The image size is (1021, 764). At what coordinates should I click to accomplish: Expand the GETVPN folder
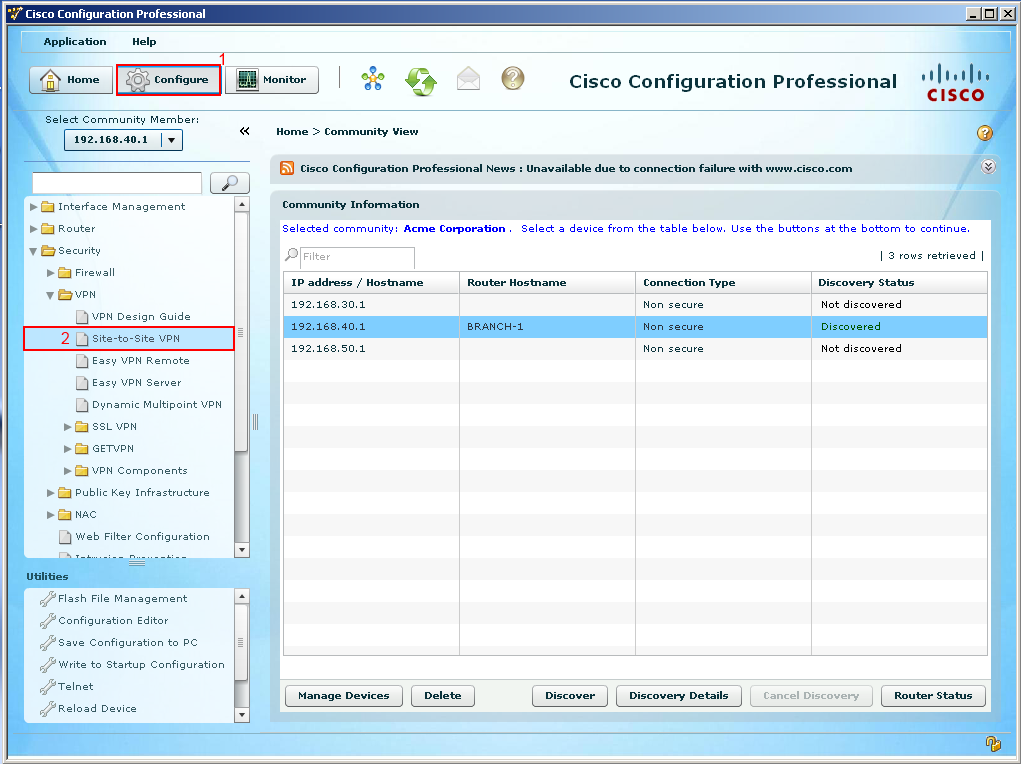point(68,449)
